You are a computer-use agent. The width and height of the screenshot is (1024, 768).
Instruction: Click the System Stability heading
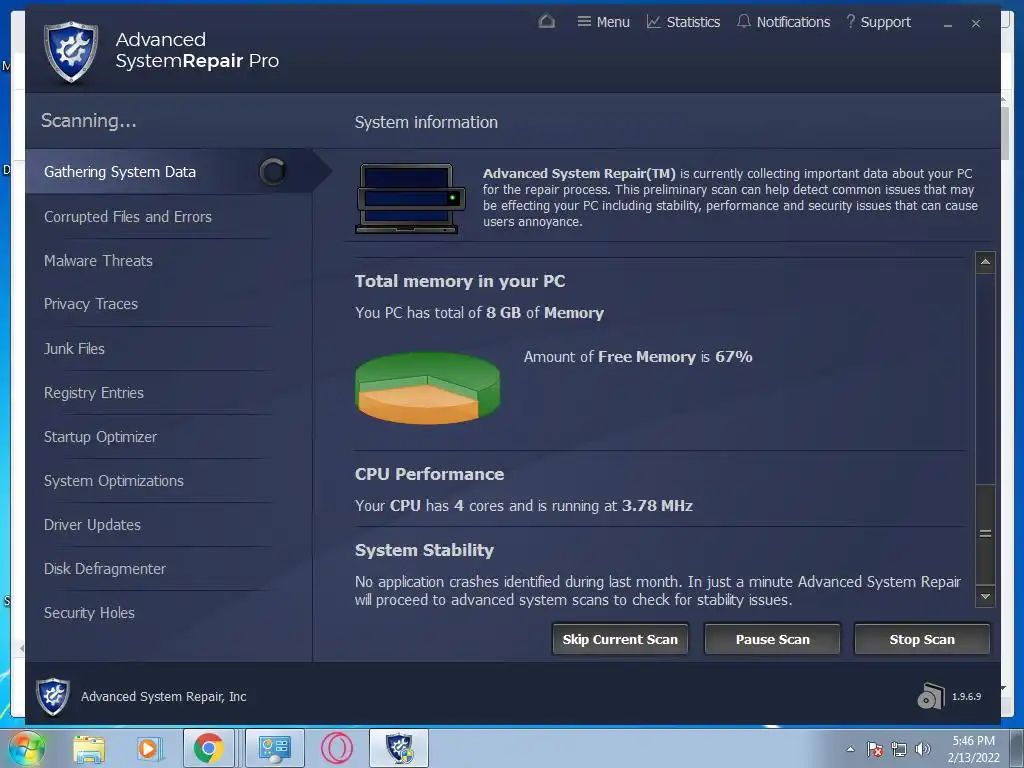pyautogui.click(x=424, y=550)
